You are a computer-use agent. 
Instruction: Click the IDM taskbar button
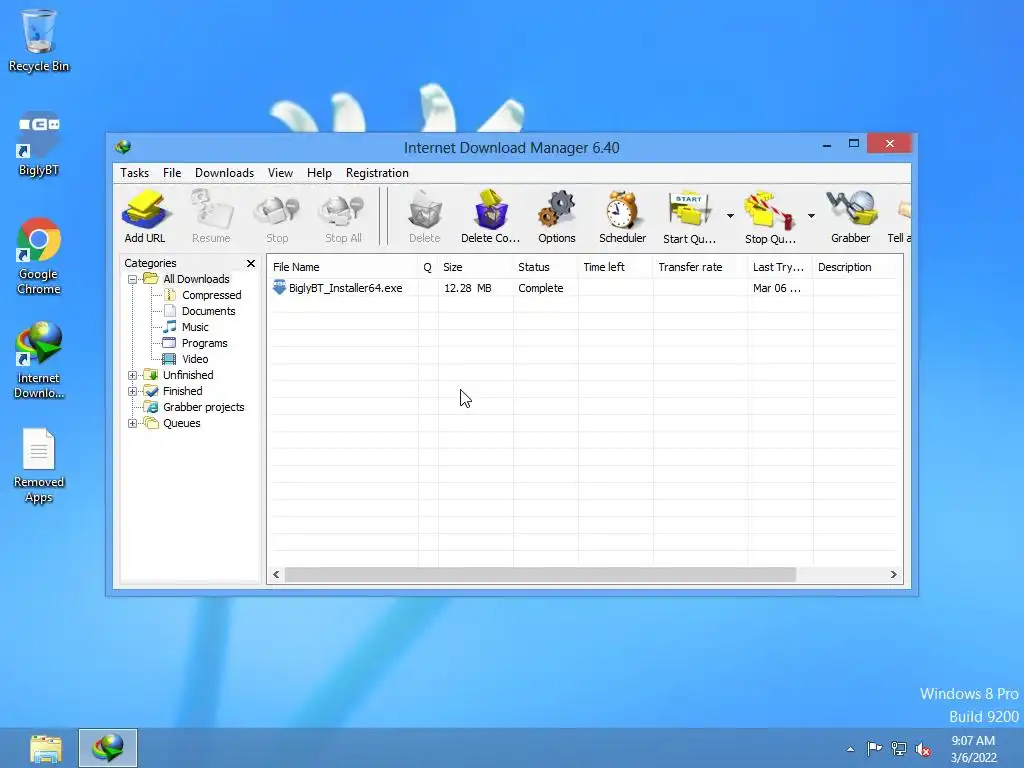point(108,748)
